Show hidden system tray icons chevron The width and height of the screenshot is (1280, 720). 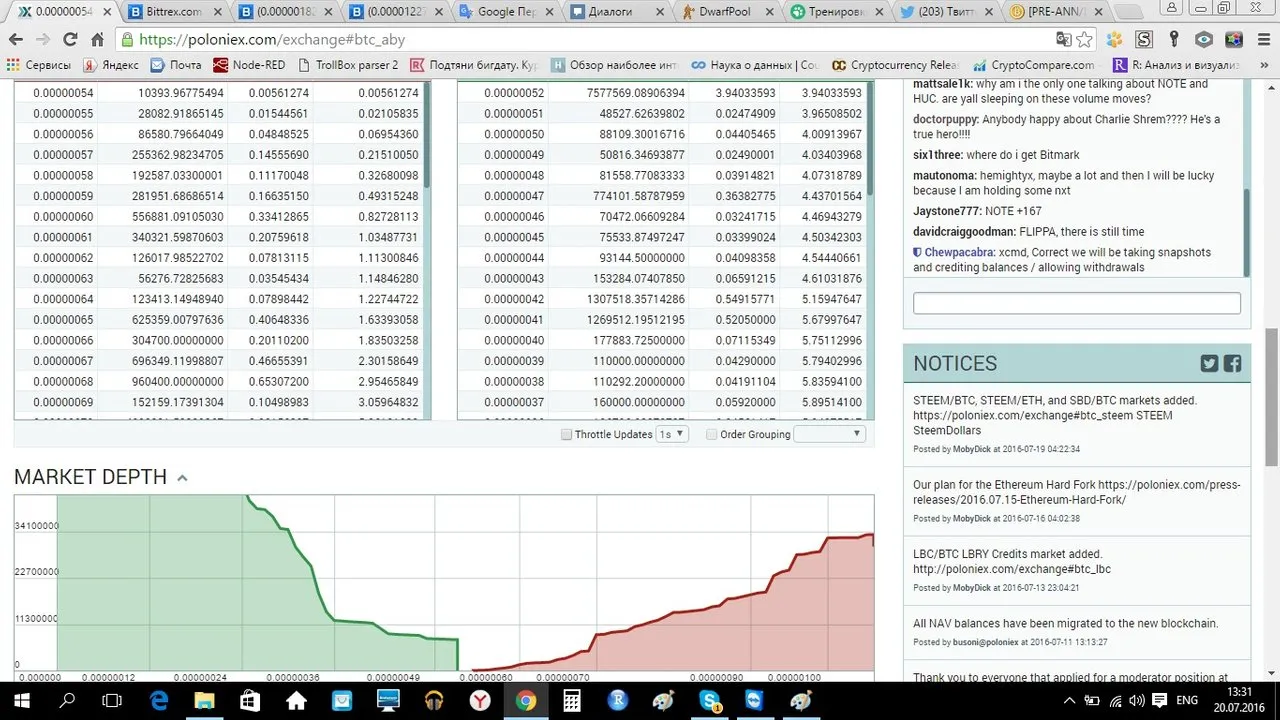pos(1071,701)
